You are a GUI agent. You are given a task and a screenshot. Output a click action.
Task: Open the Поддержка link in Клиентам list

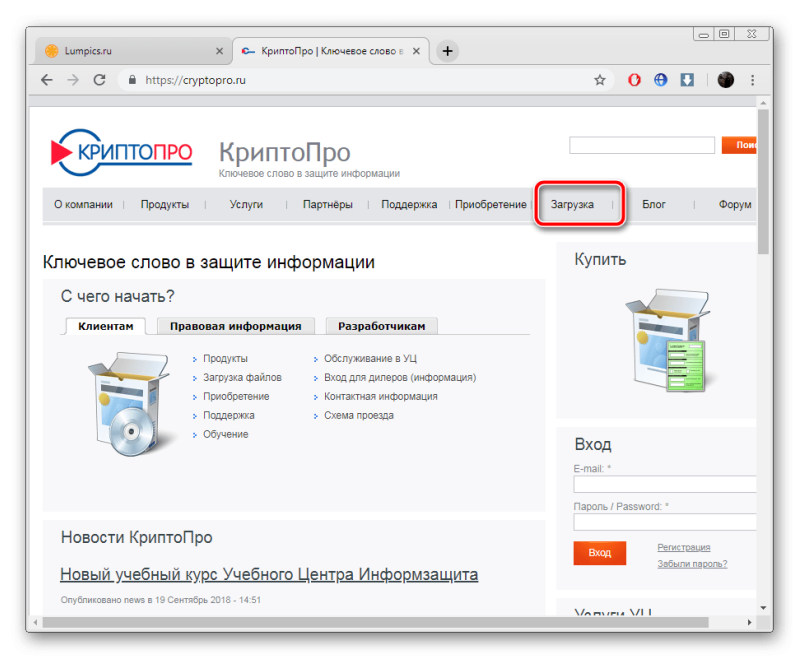[229, 415]
